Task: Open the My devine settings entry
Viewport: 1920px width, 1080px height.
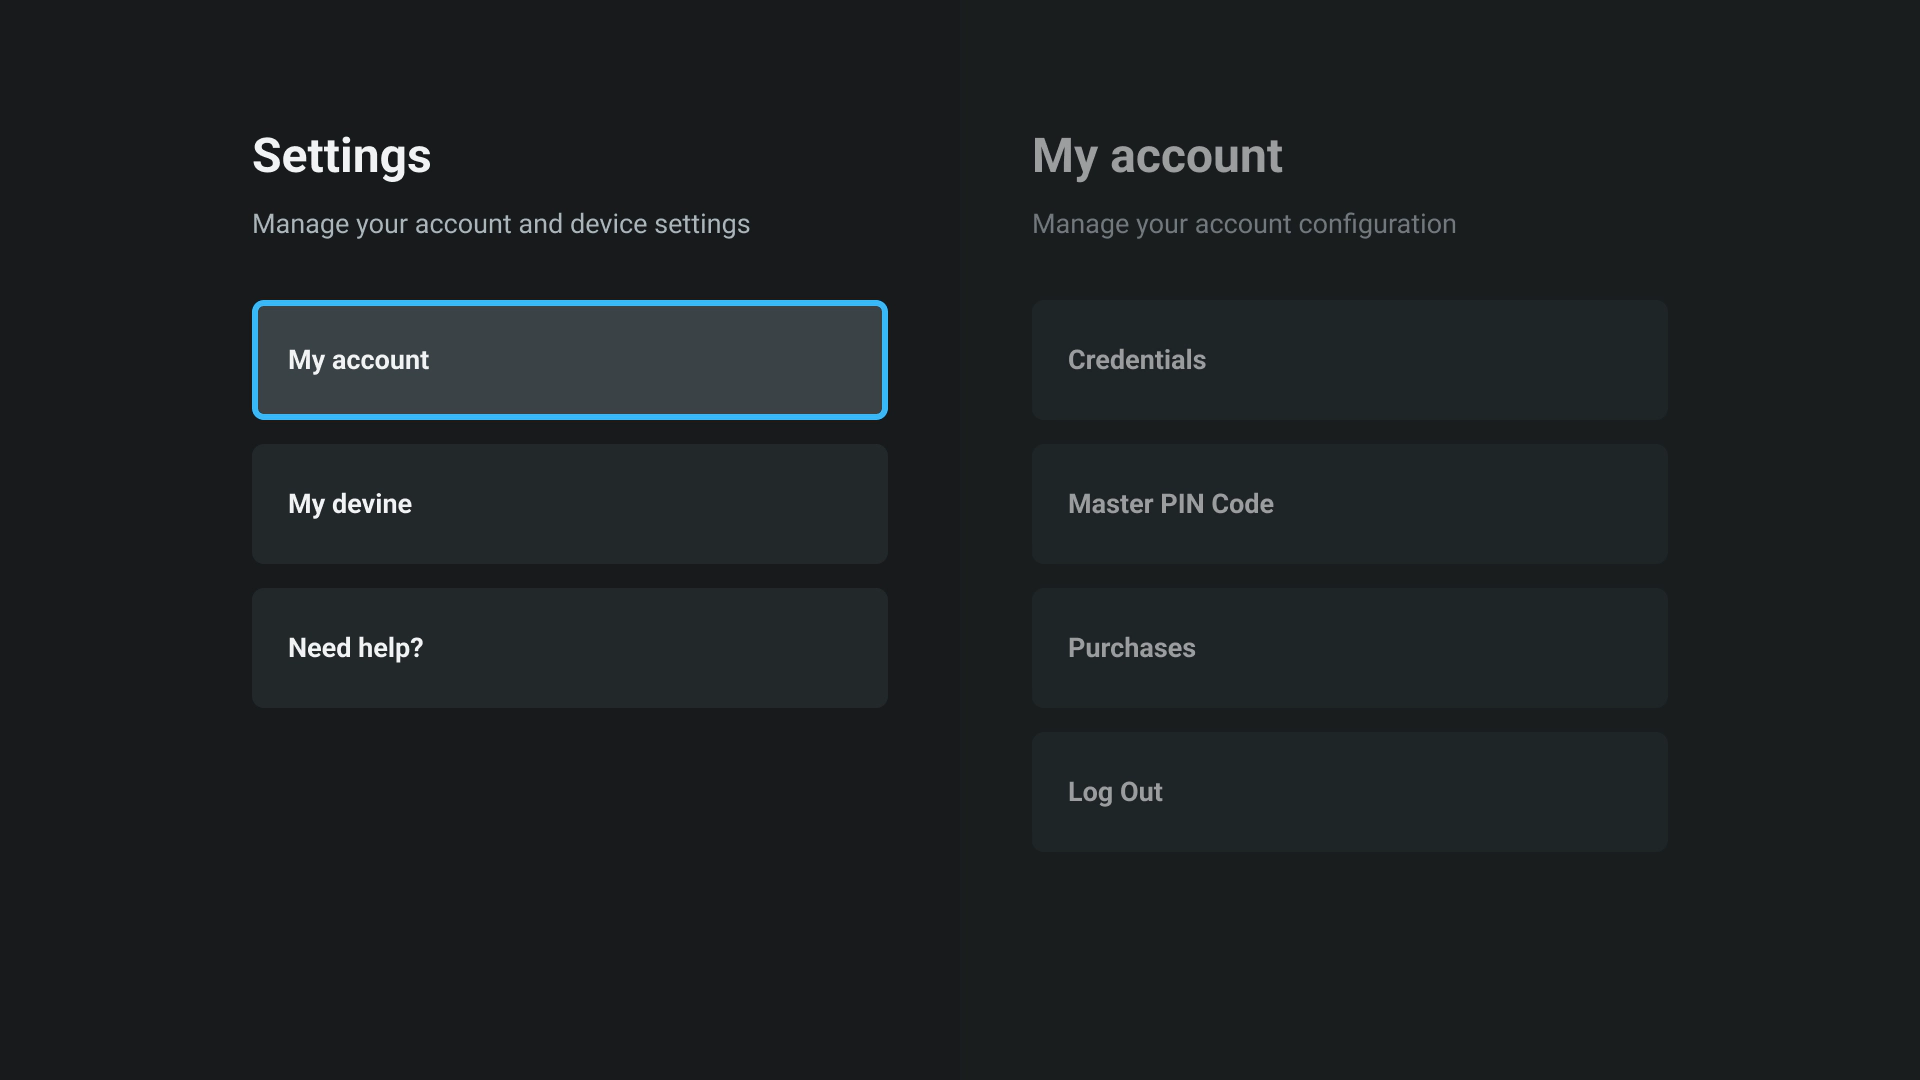Action: pos(569,504)
